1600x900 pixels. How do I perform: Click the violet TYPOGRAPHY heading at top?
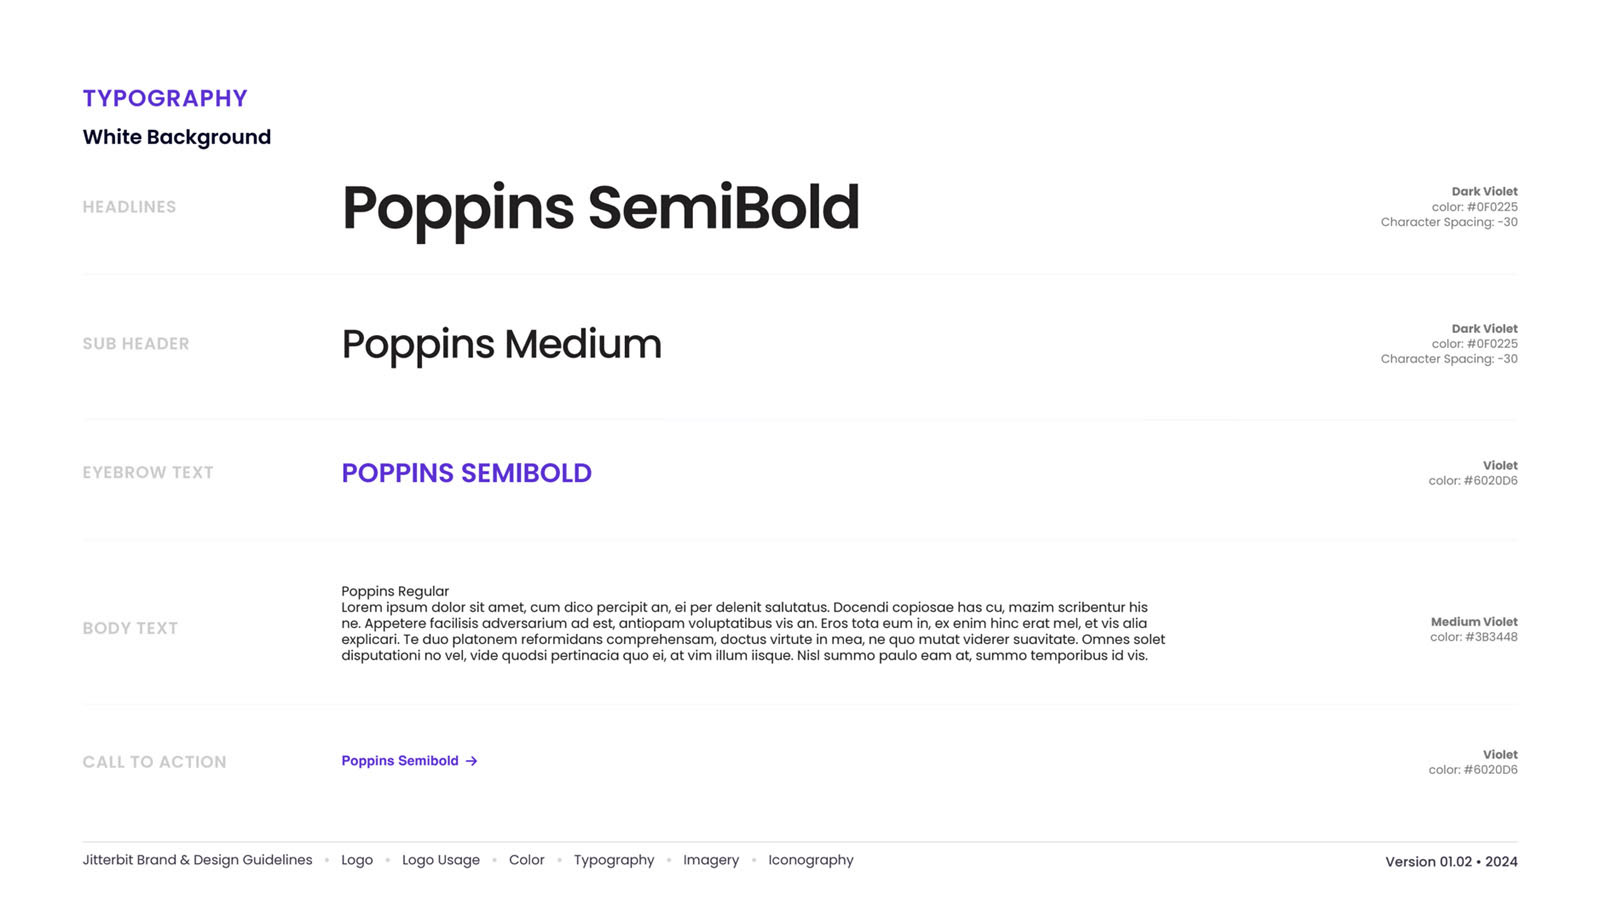click(x=165, y=98)
